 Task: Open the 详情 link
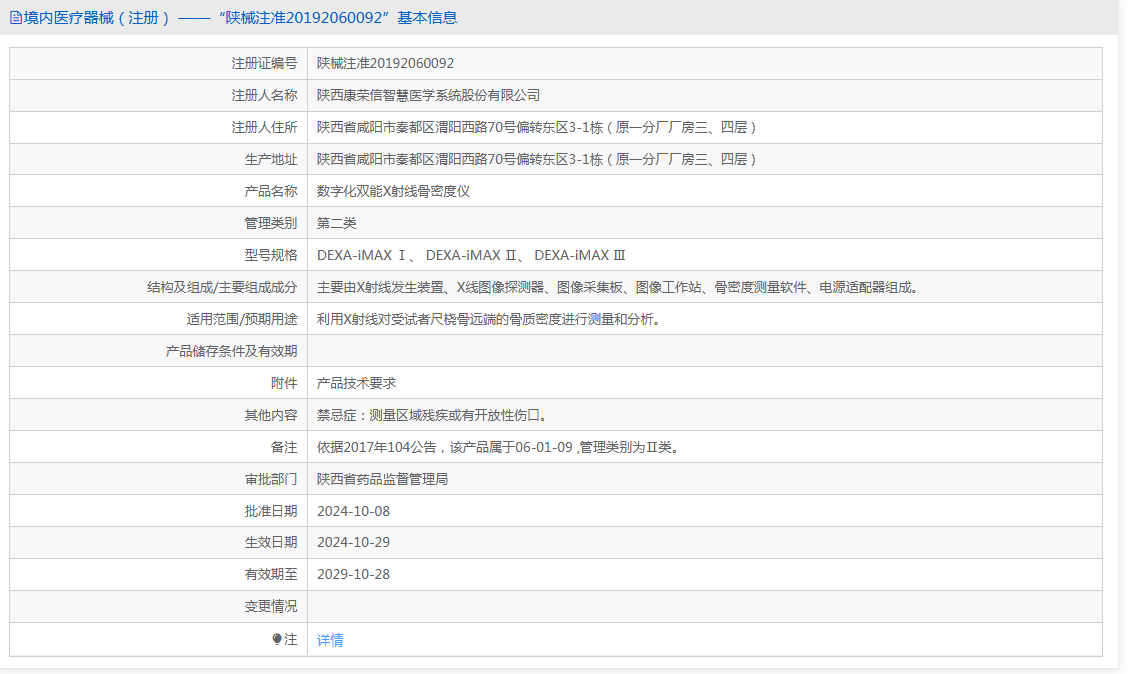tap(330, 639)
